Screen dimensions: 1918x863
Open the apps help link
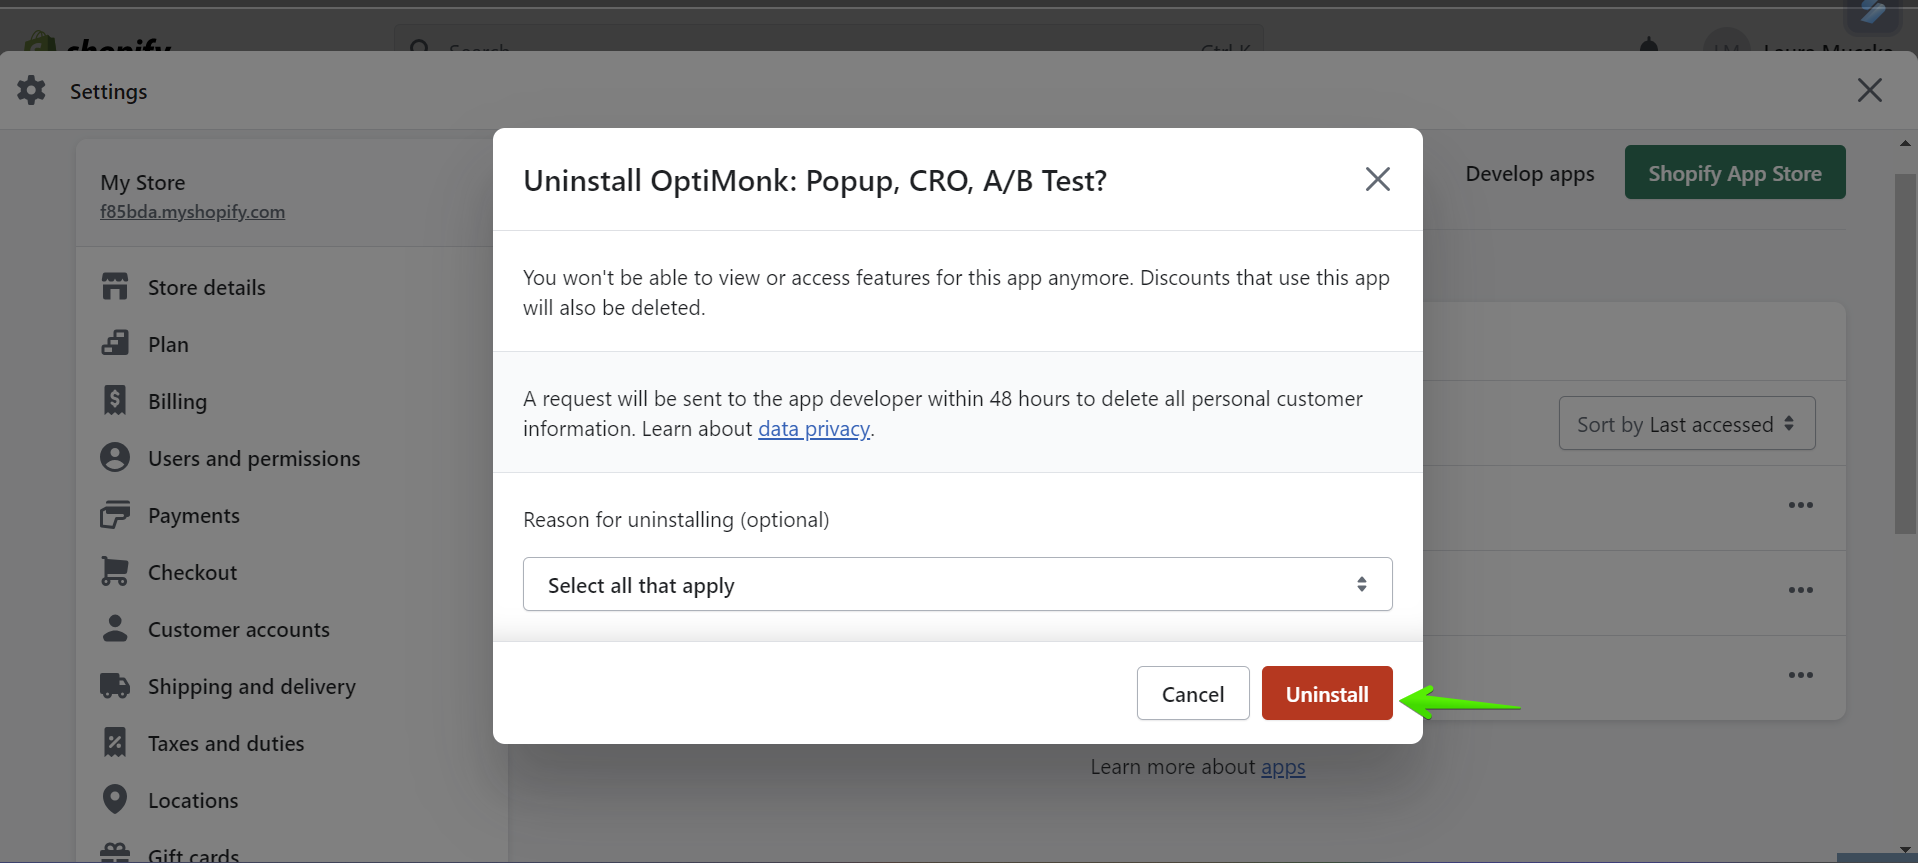(x=1283, y=767)
